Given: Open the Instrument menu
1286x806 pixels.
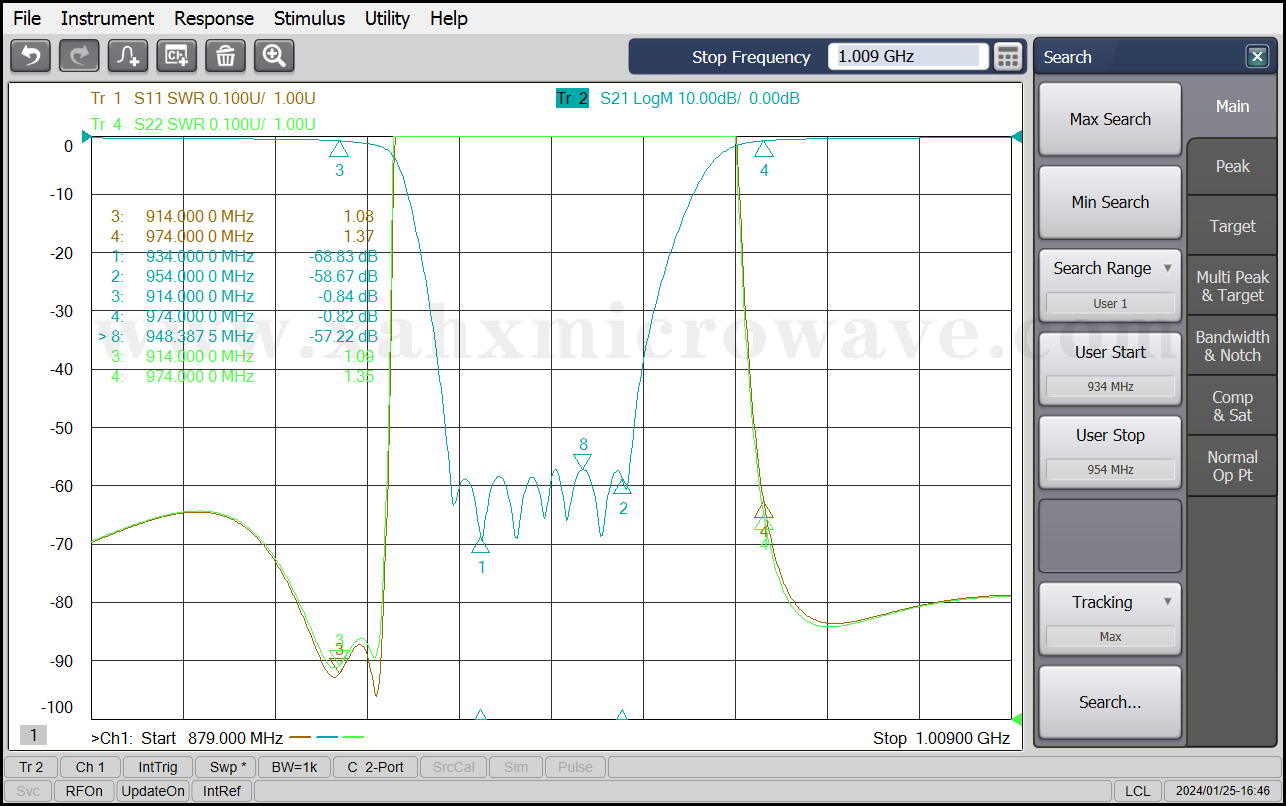Looking at the screenshot, I should (107, 18).
